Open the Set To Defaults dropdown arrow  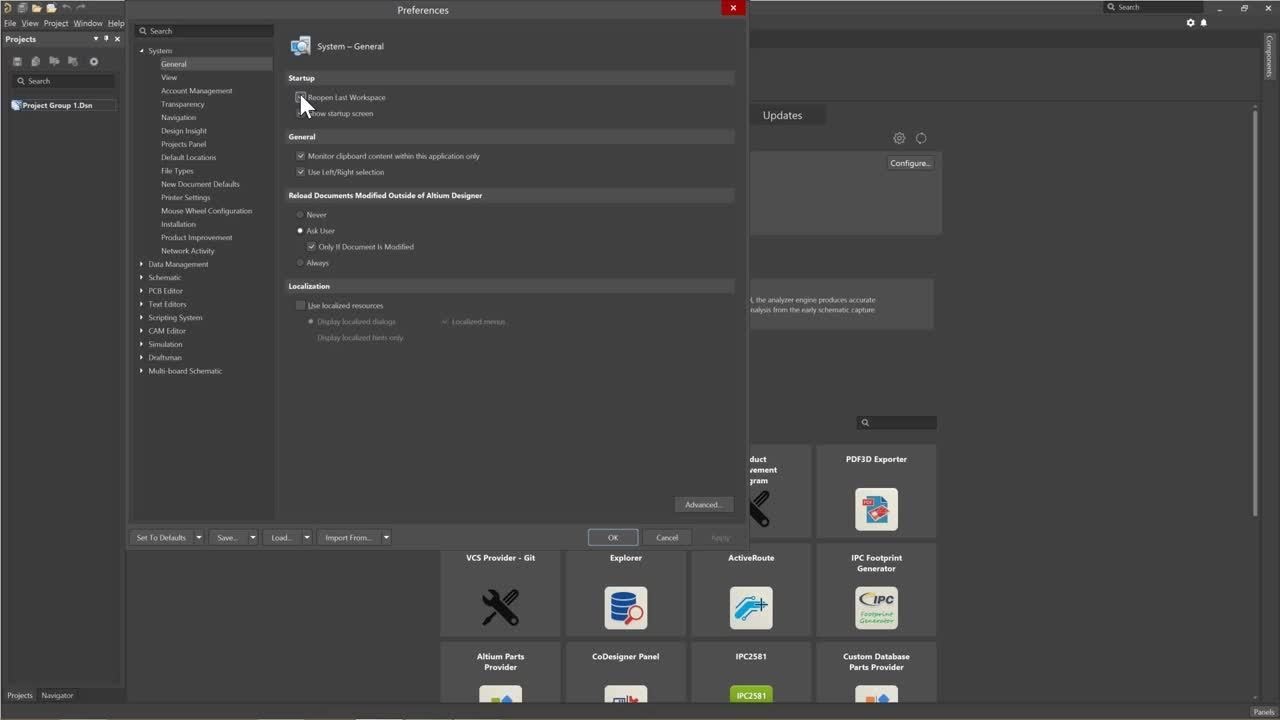pos(198,537)
